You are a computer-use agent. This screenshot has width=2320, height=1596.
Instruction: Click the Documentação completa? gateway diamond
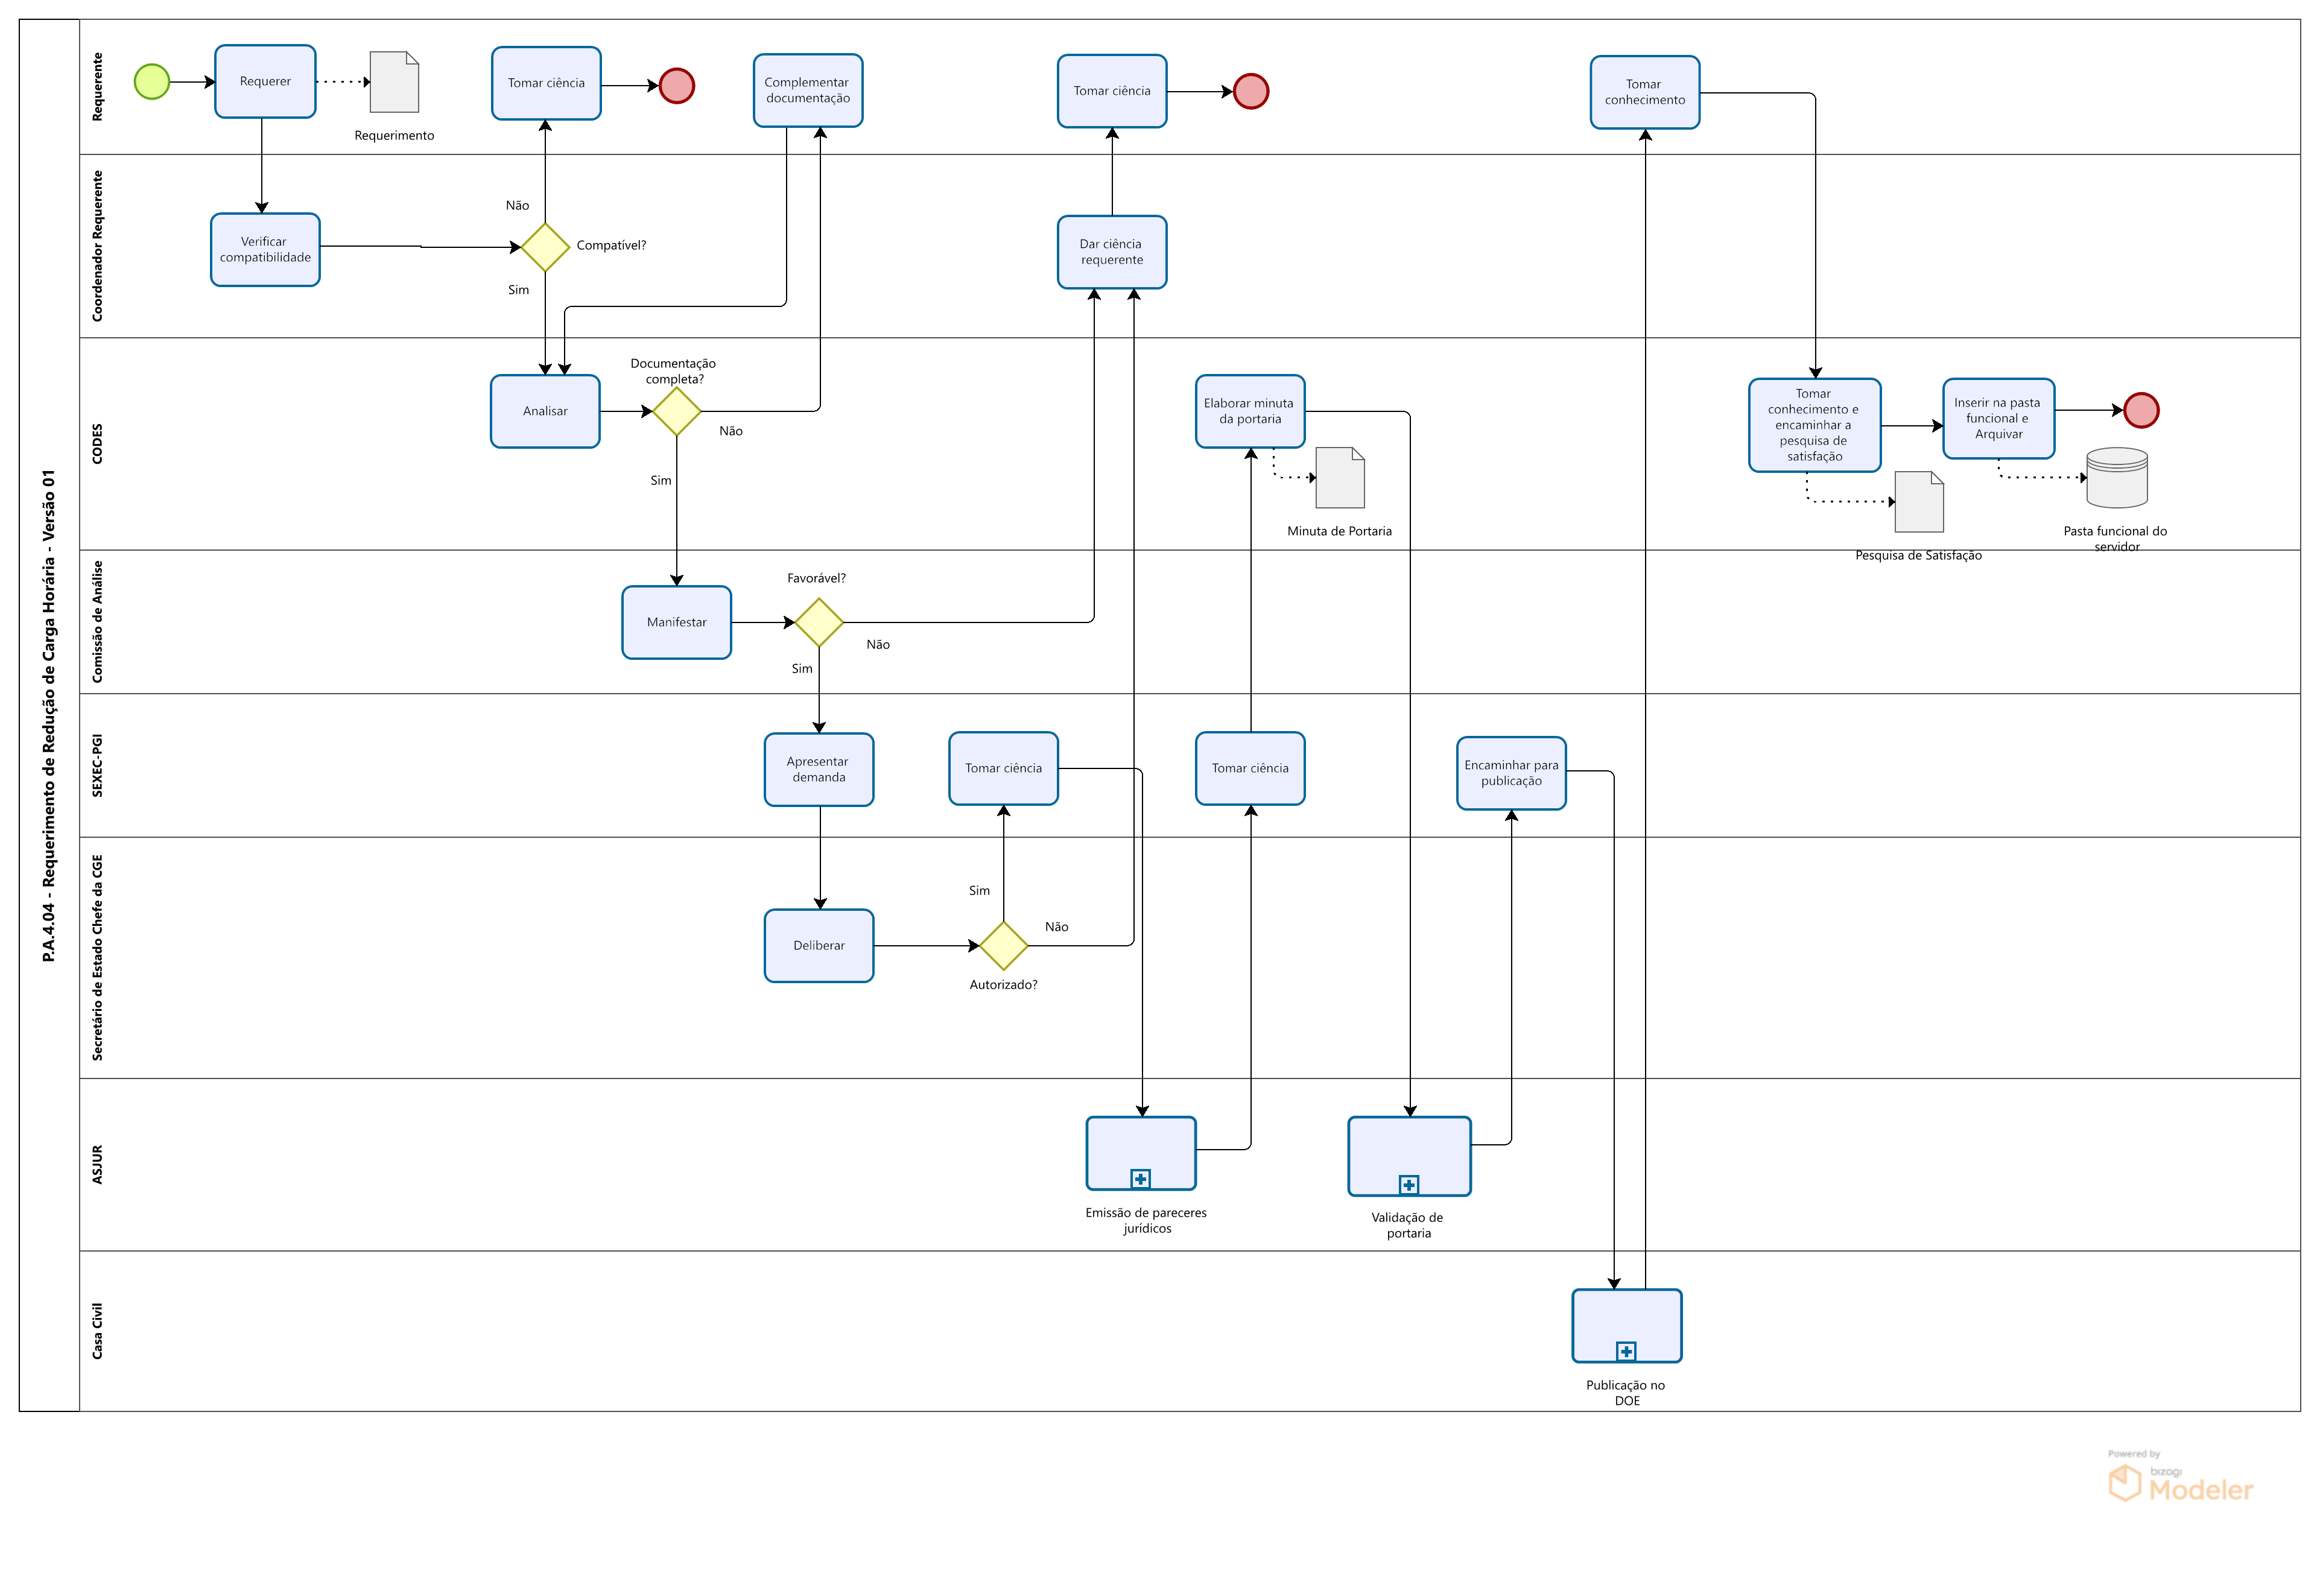click(676, 411)
